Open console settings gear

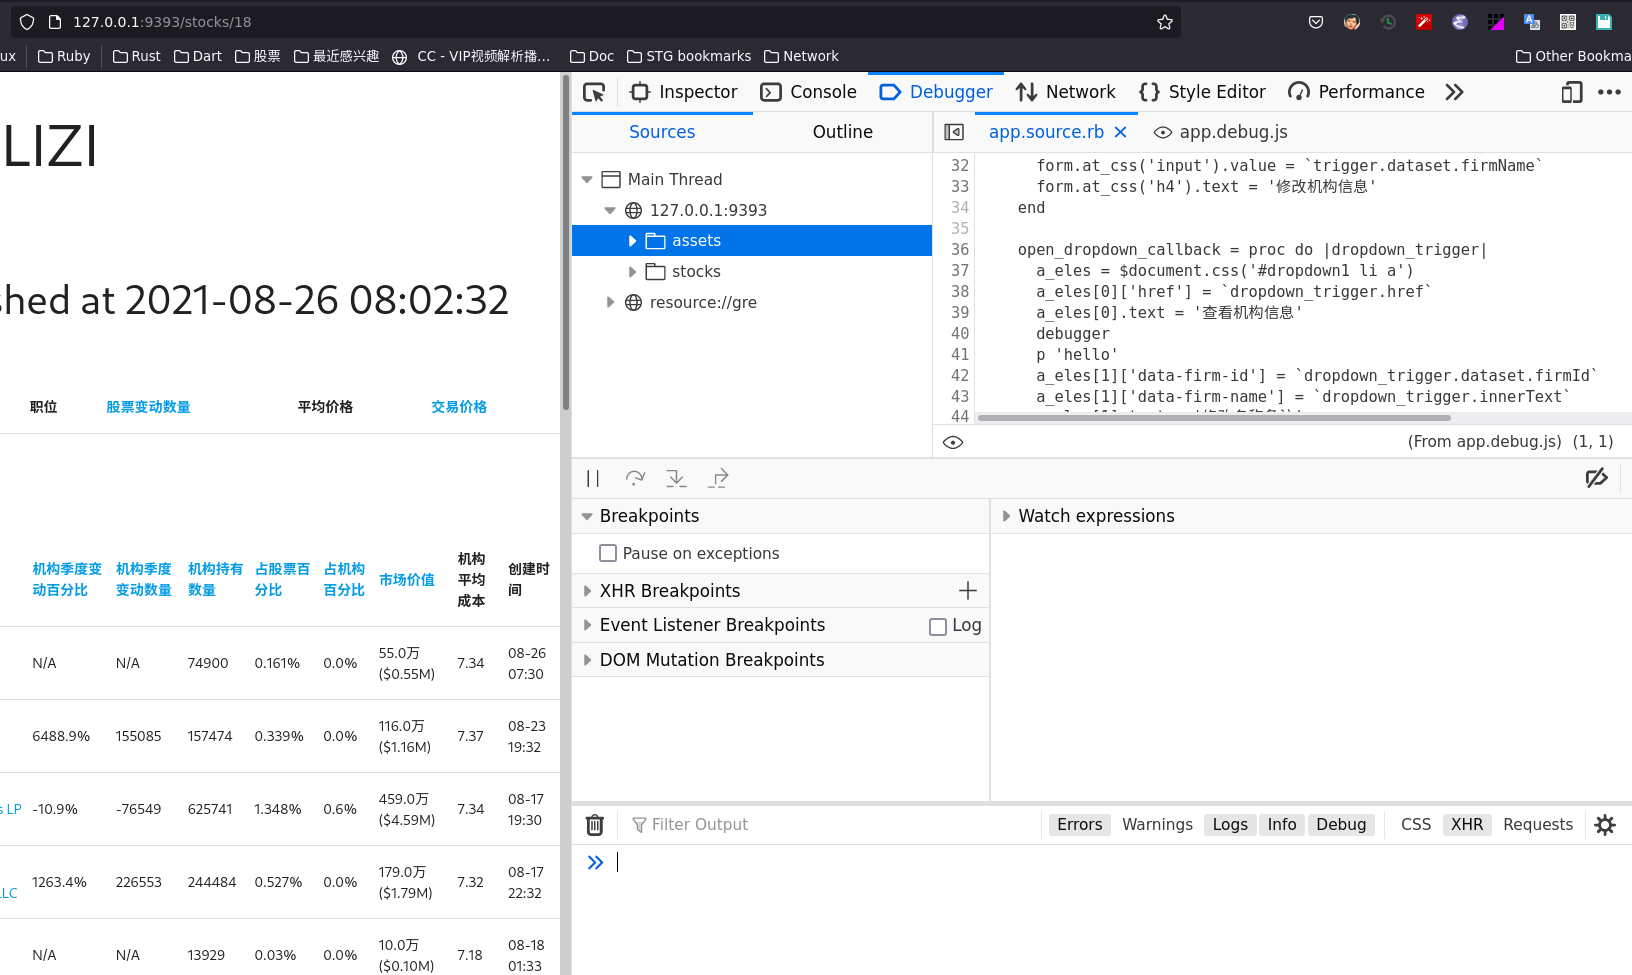point(1605,825)
